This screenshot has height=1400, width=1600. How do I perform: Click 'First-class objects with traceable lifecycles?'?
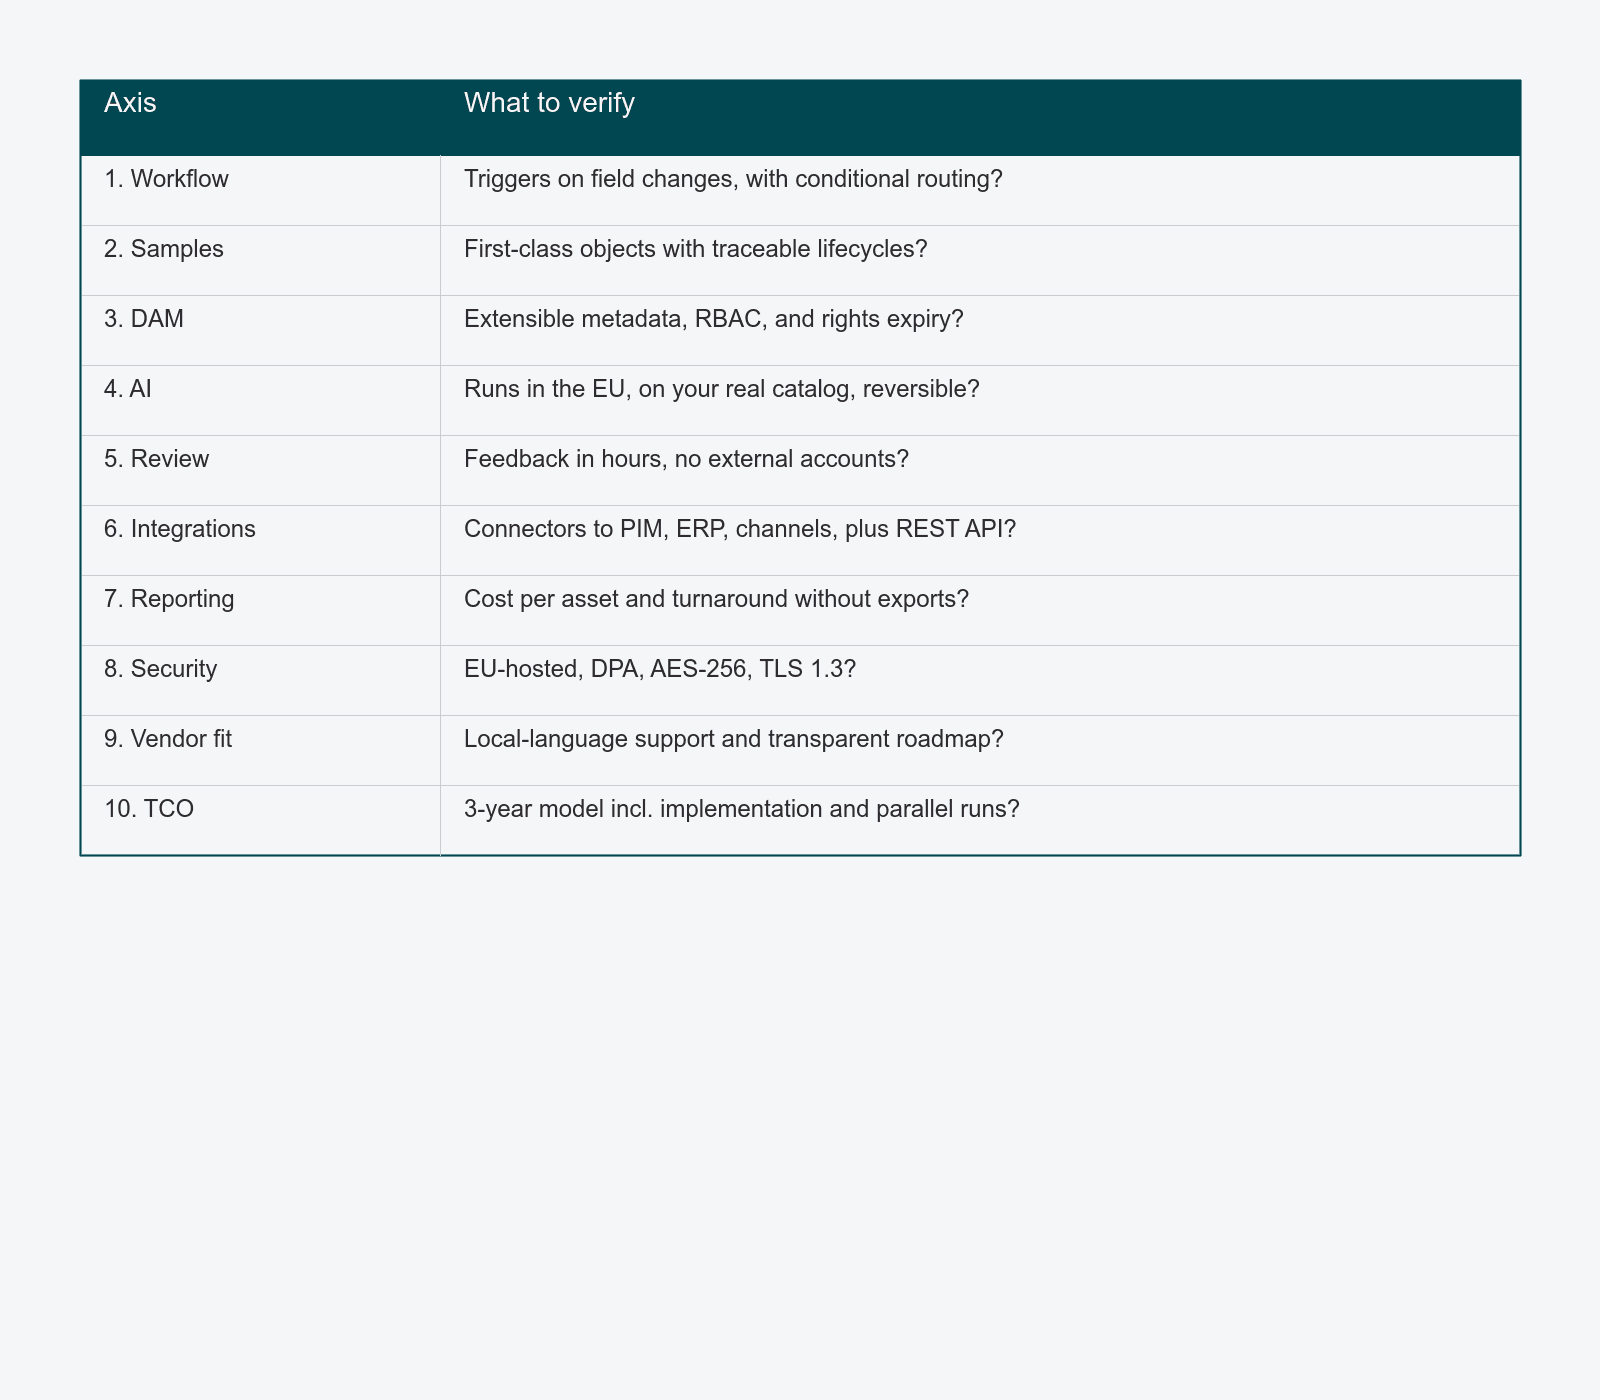pyautogui.click(x=696, y=249)
